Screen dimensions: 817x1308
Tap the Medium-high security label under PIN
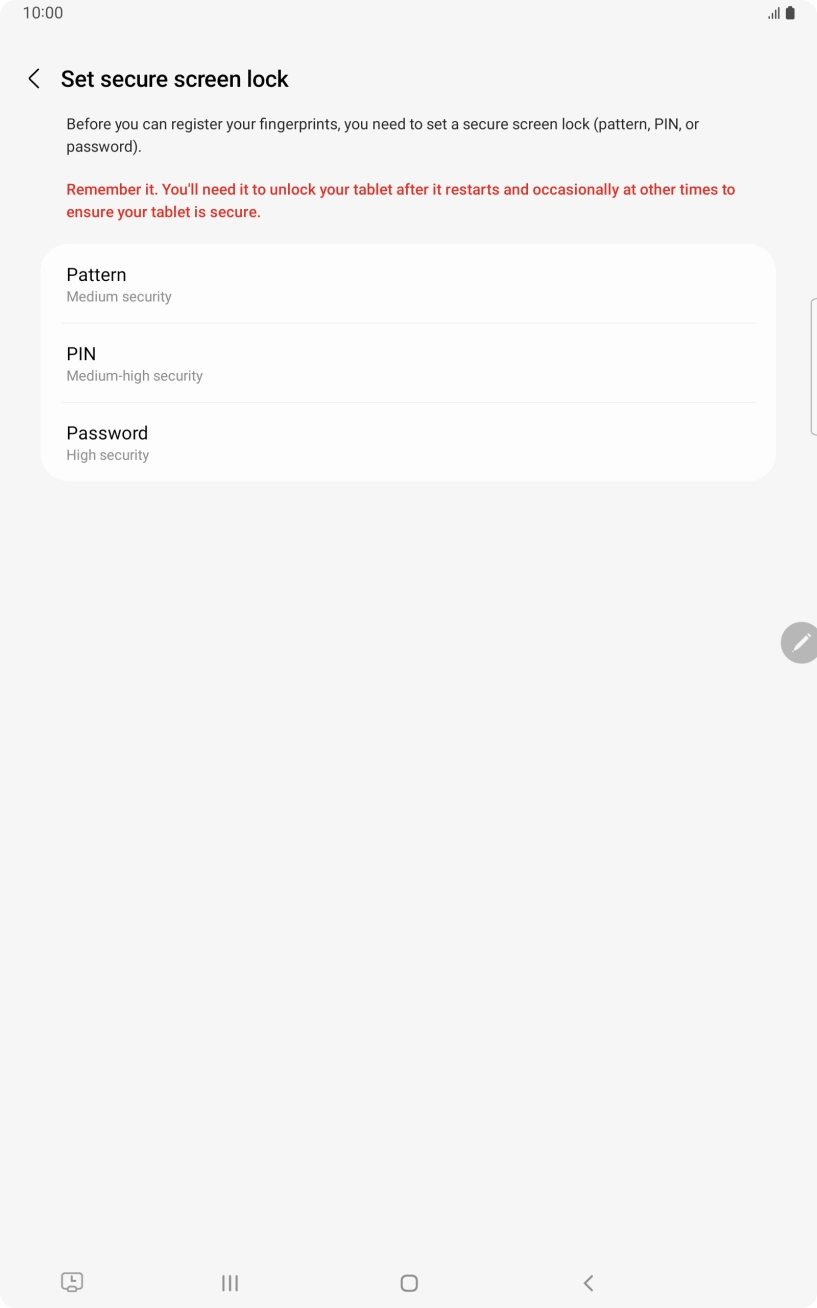pyautogui.click(x=134, y=375)
